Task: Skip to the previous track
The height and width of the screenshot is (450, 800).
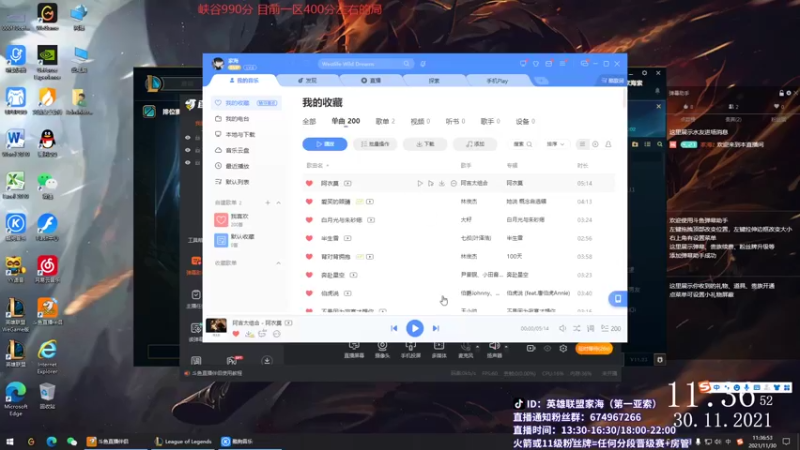Action: (x=394, y=328)
